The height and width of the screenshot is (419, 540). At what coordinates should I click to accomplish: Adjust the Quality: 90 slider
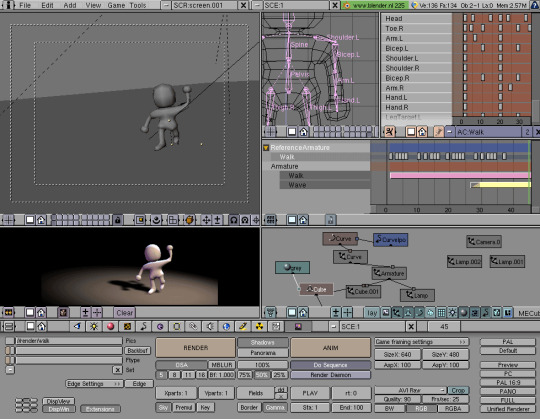[x=397, y=399]
